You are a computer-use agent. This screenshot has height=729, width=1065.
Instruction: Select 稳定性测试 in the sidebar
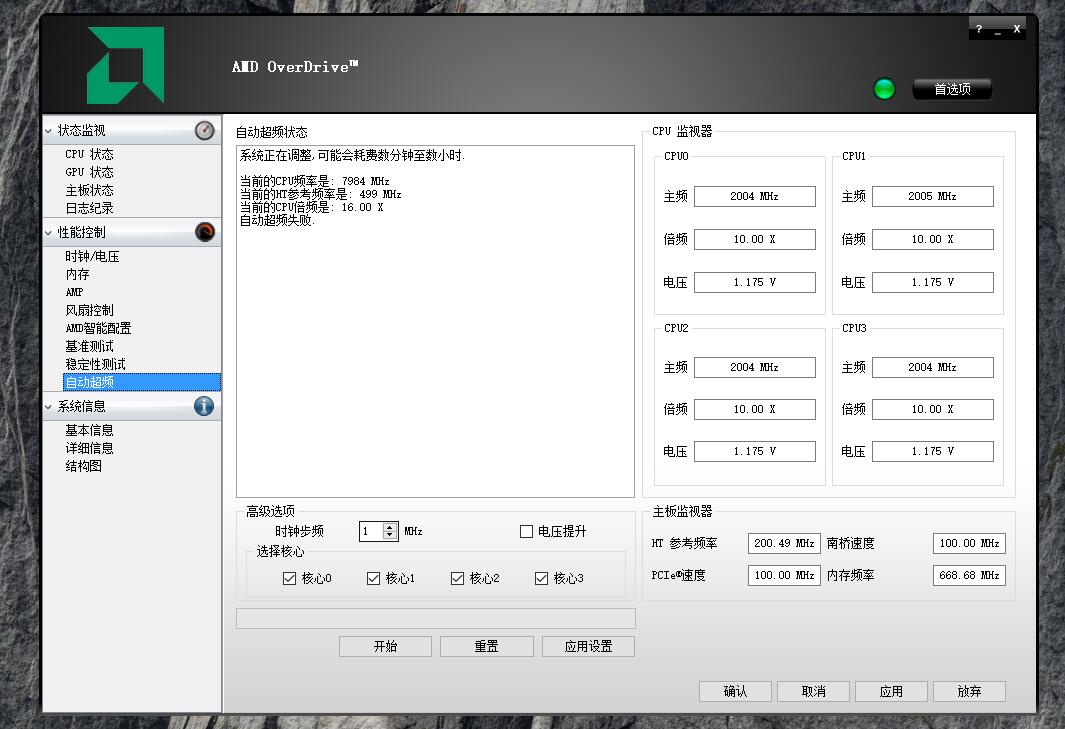[95, 364]
